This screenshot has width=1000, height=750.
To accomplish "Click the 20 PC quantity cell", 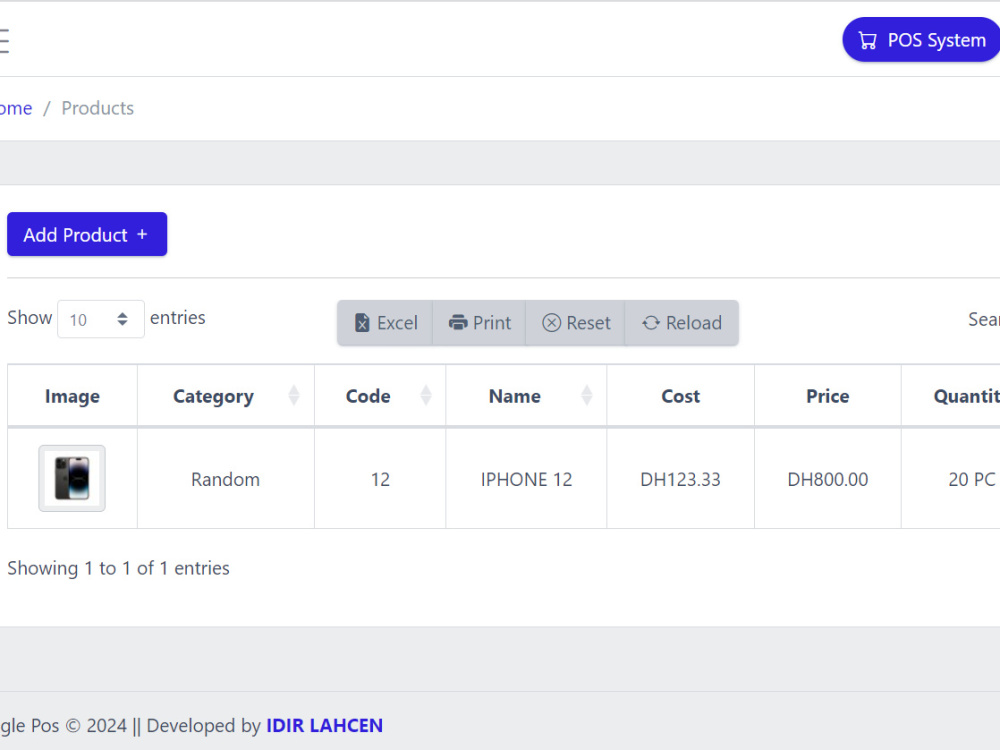I will coord(951,479).
